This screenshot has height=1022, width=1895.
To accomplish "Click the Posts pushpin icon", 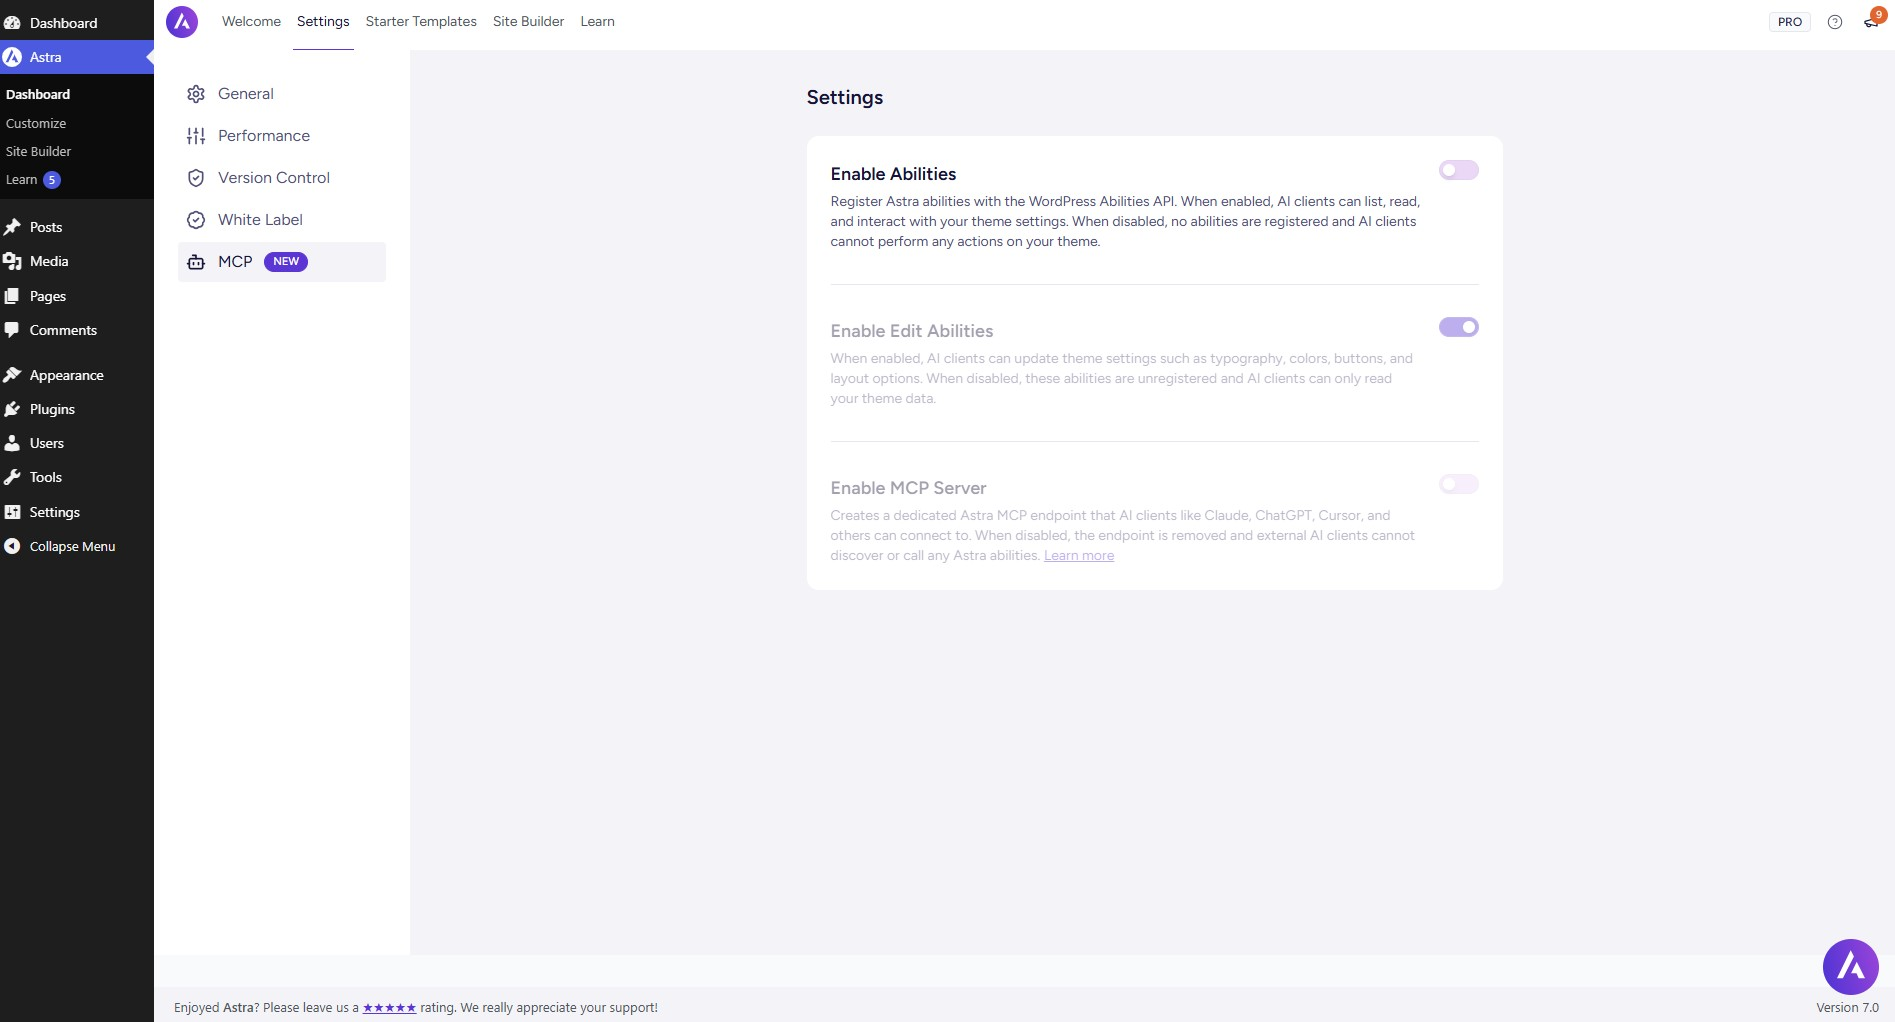I will coord(12,227).
